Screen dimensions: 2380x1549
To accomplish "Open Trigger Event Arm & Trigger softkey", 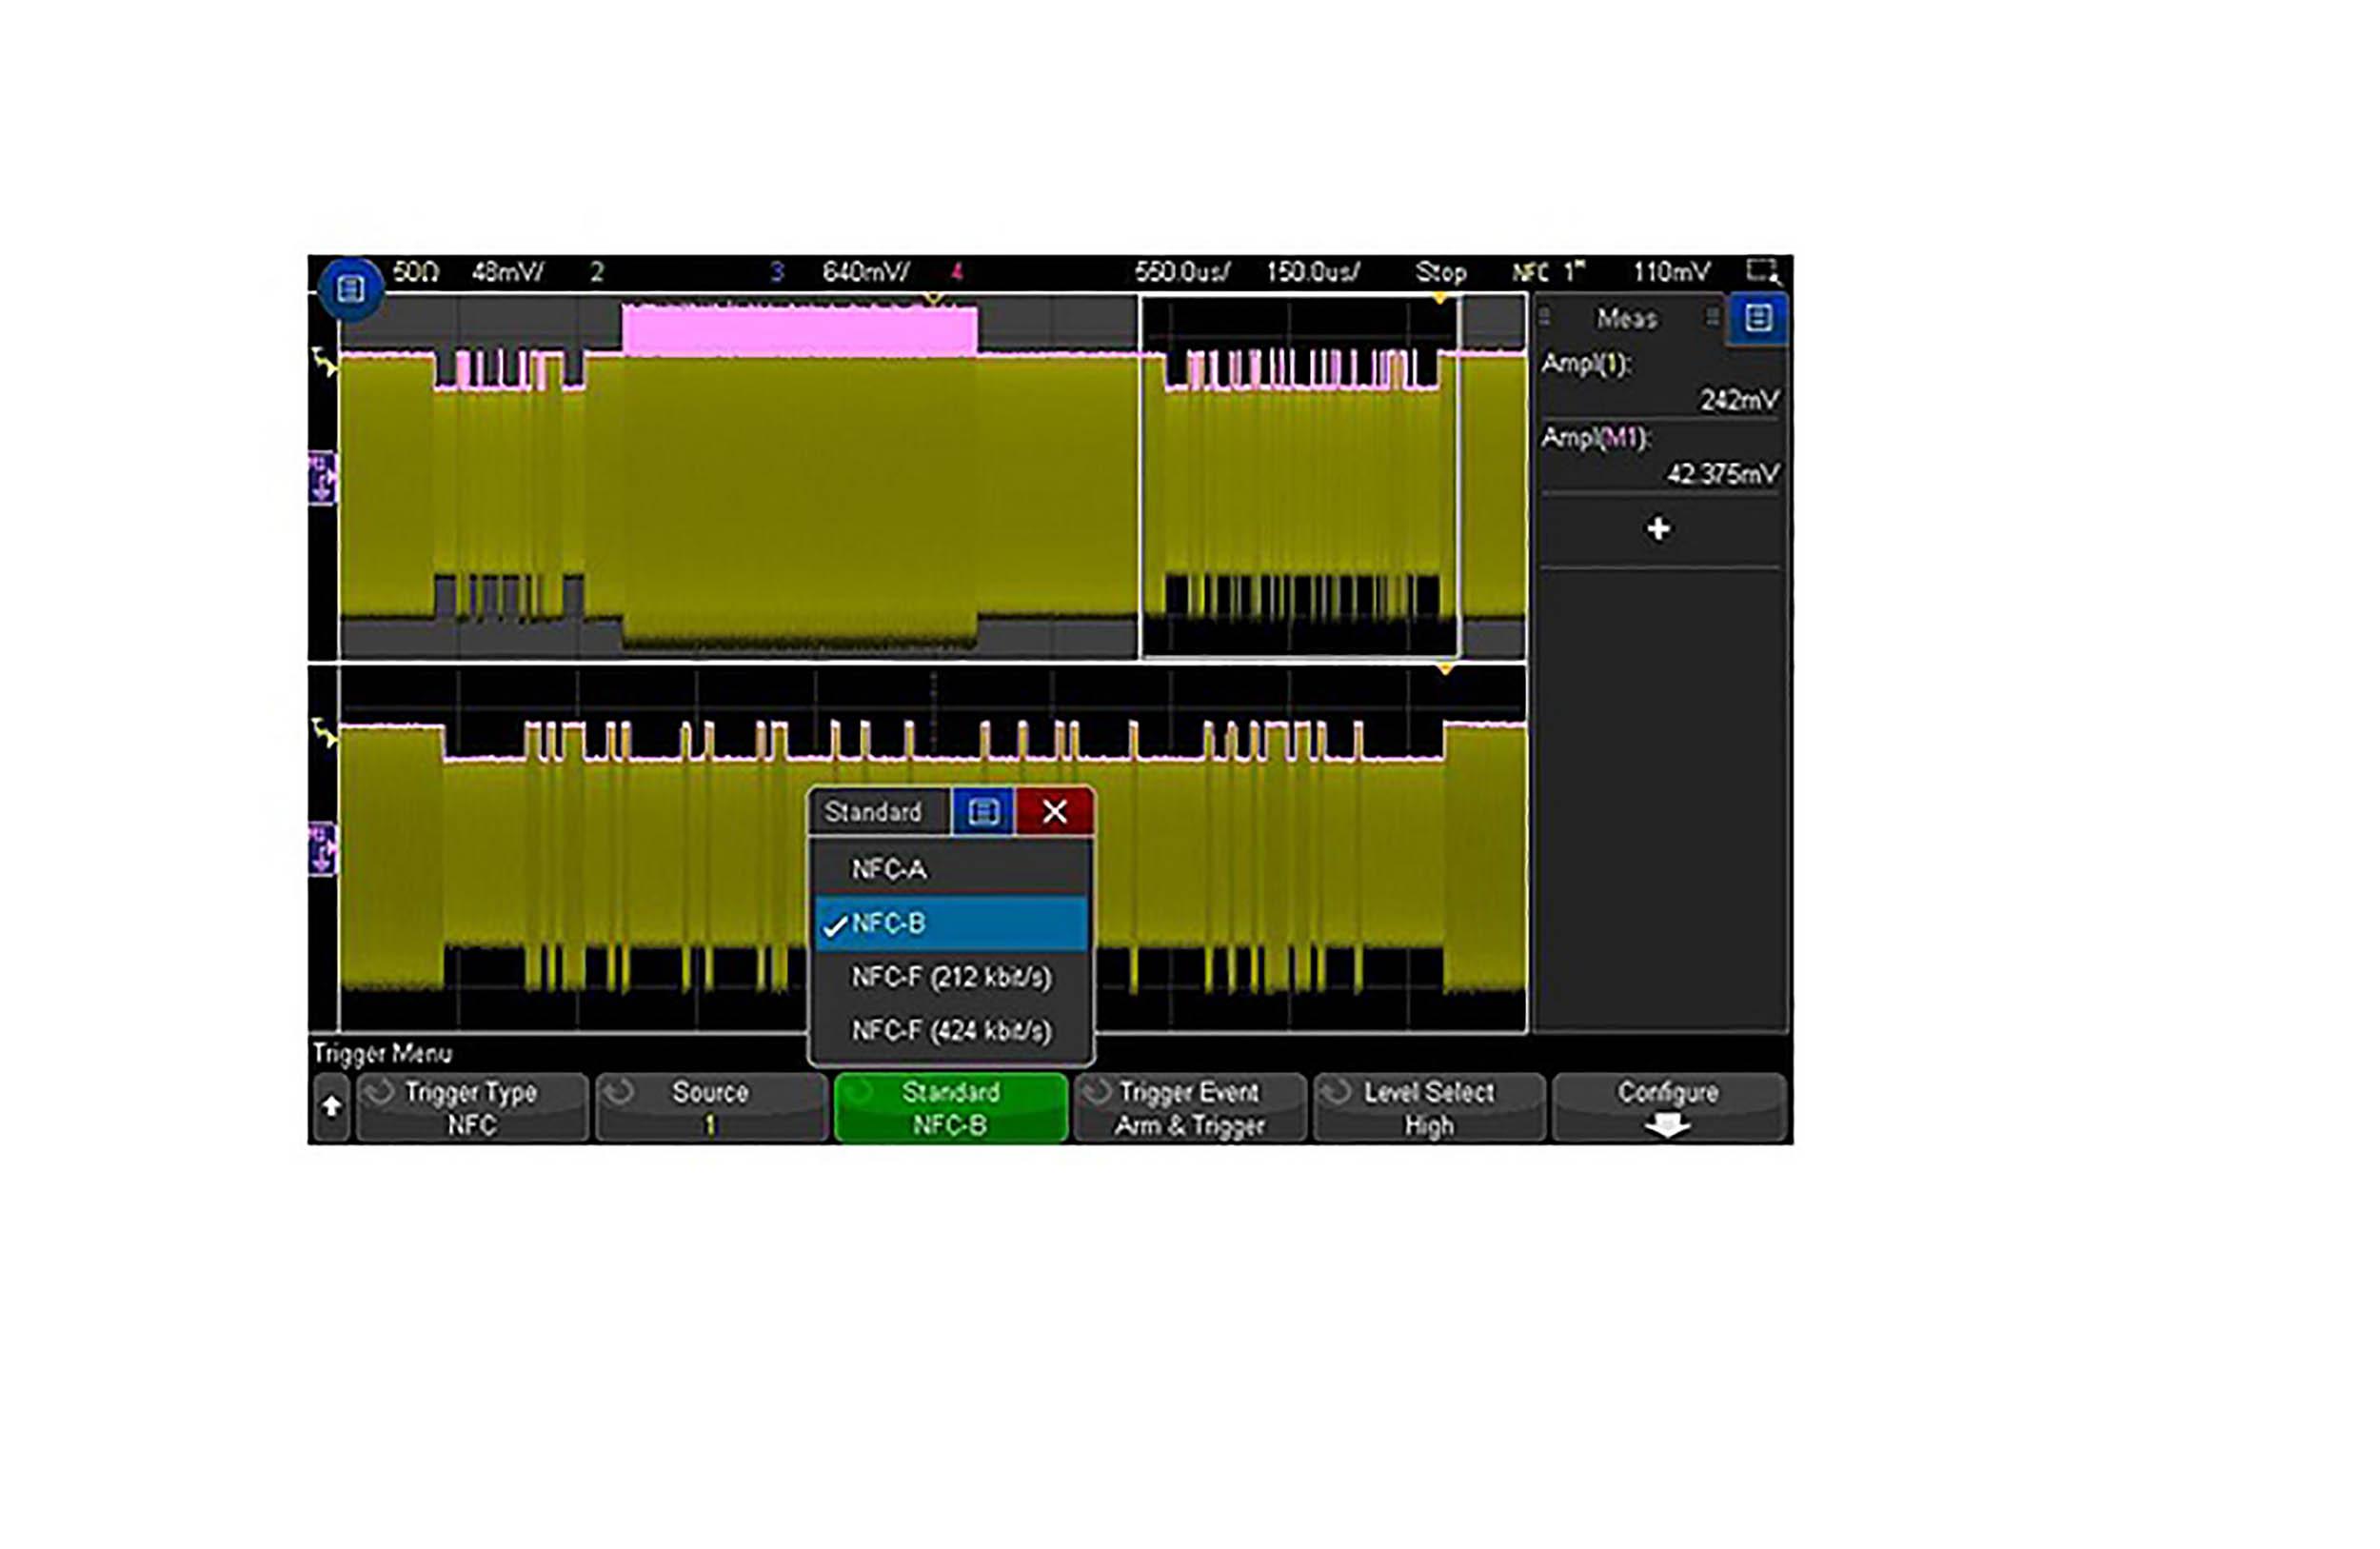I will pyautogui.click(x=1189, y=1108).
